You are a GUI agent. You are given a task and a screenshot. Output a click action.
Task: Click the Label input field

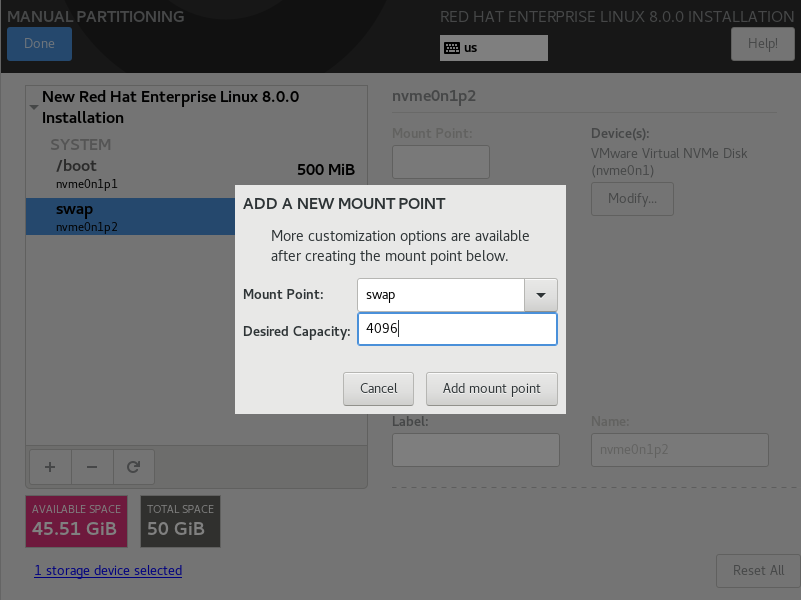point(476,450)
